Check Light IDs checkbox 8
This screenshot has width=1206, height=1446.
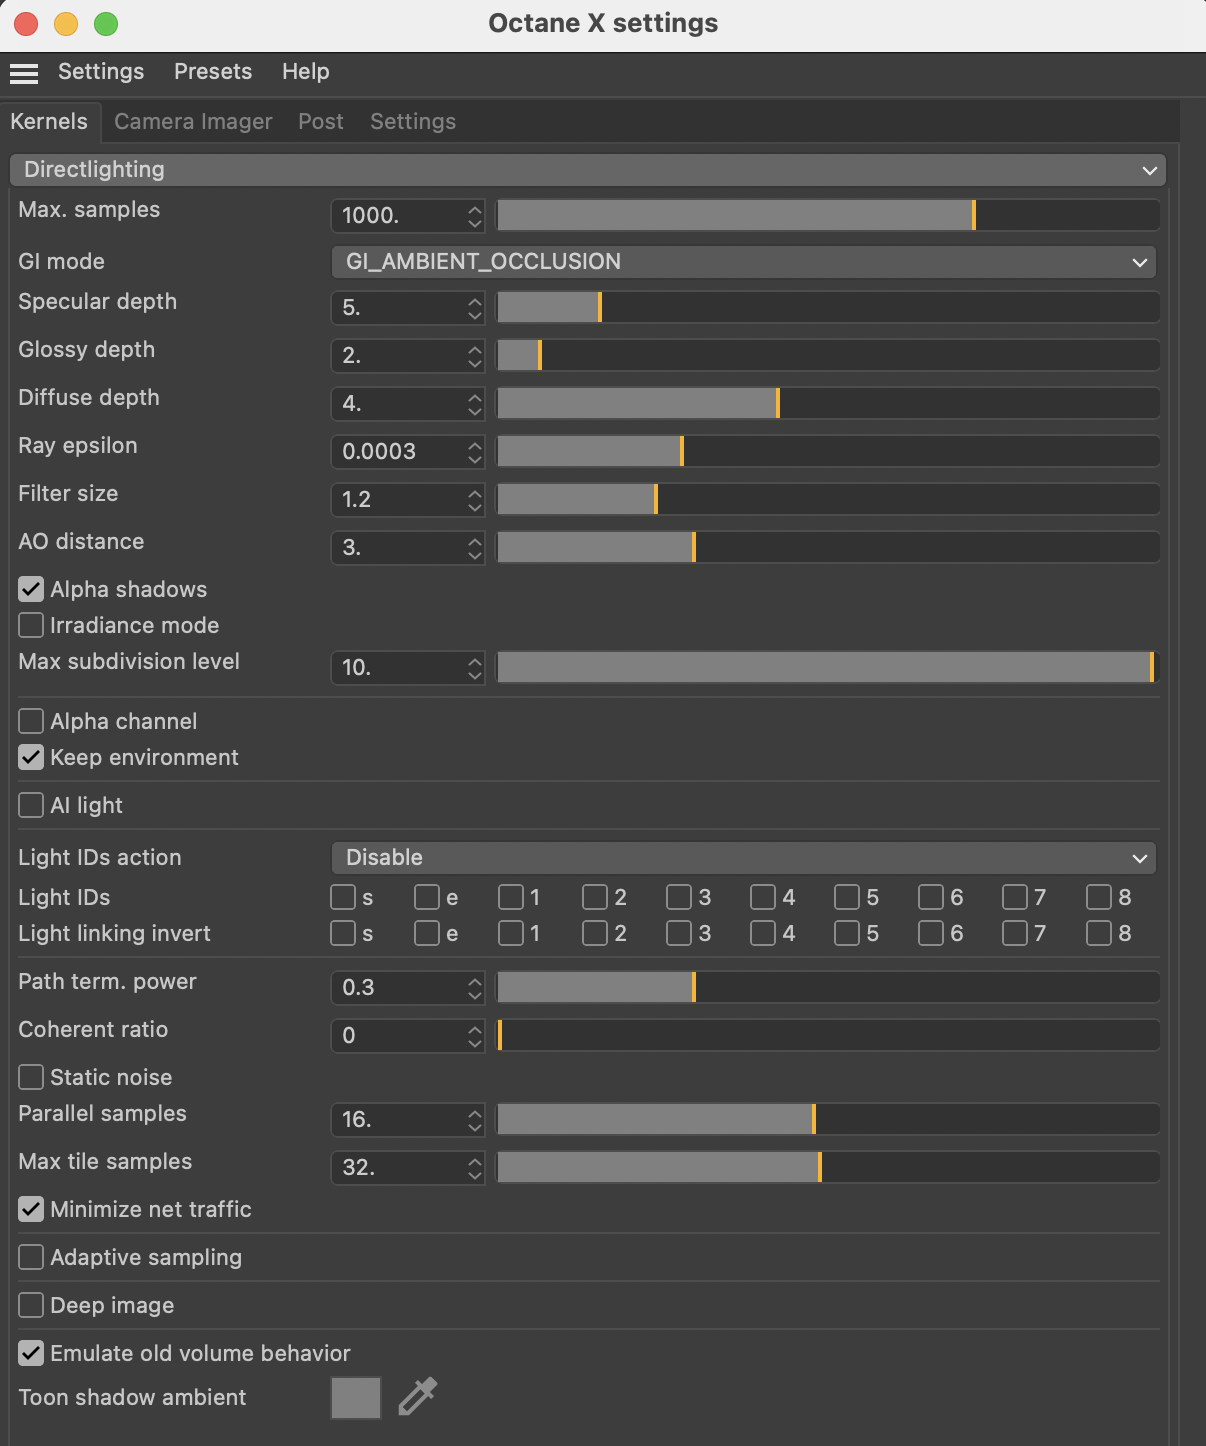pos(1099,897)
